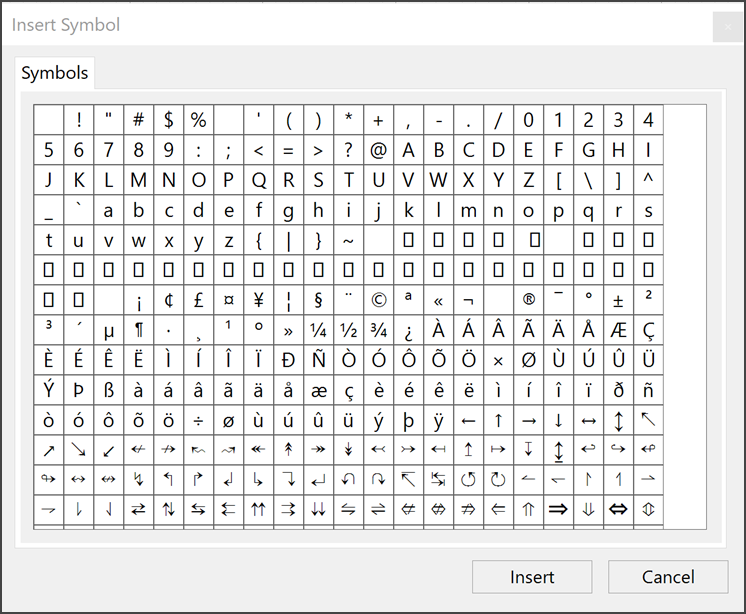
Task: Pick the lowercase letter g
Action: pyautogui.click(x=288, y=210)
